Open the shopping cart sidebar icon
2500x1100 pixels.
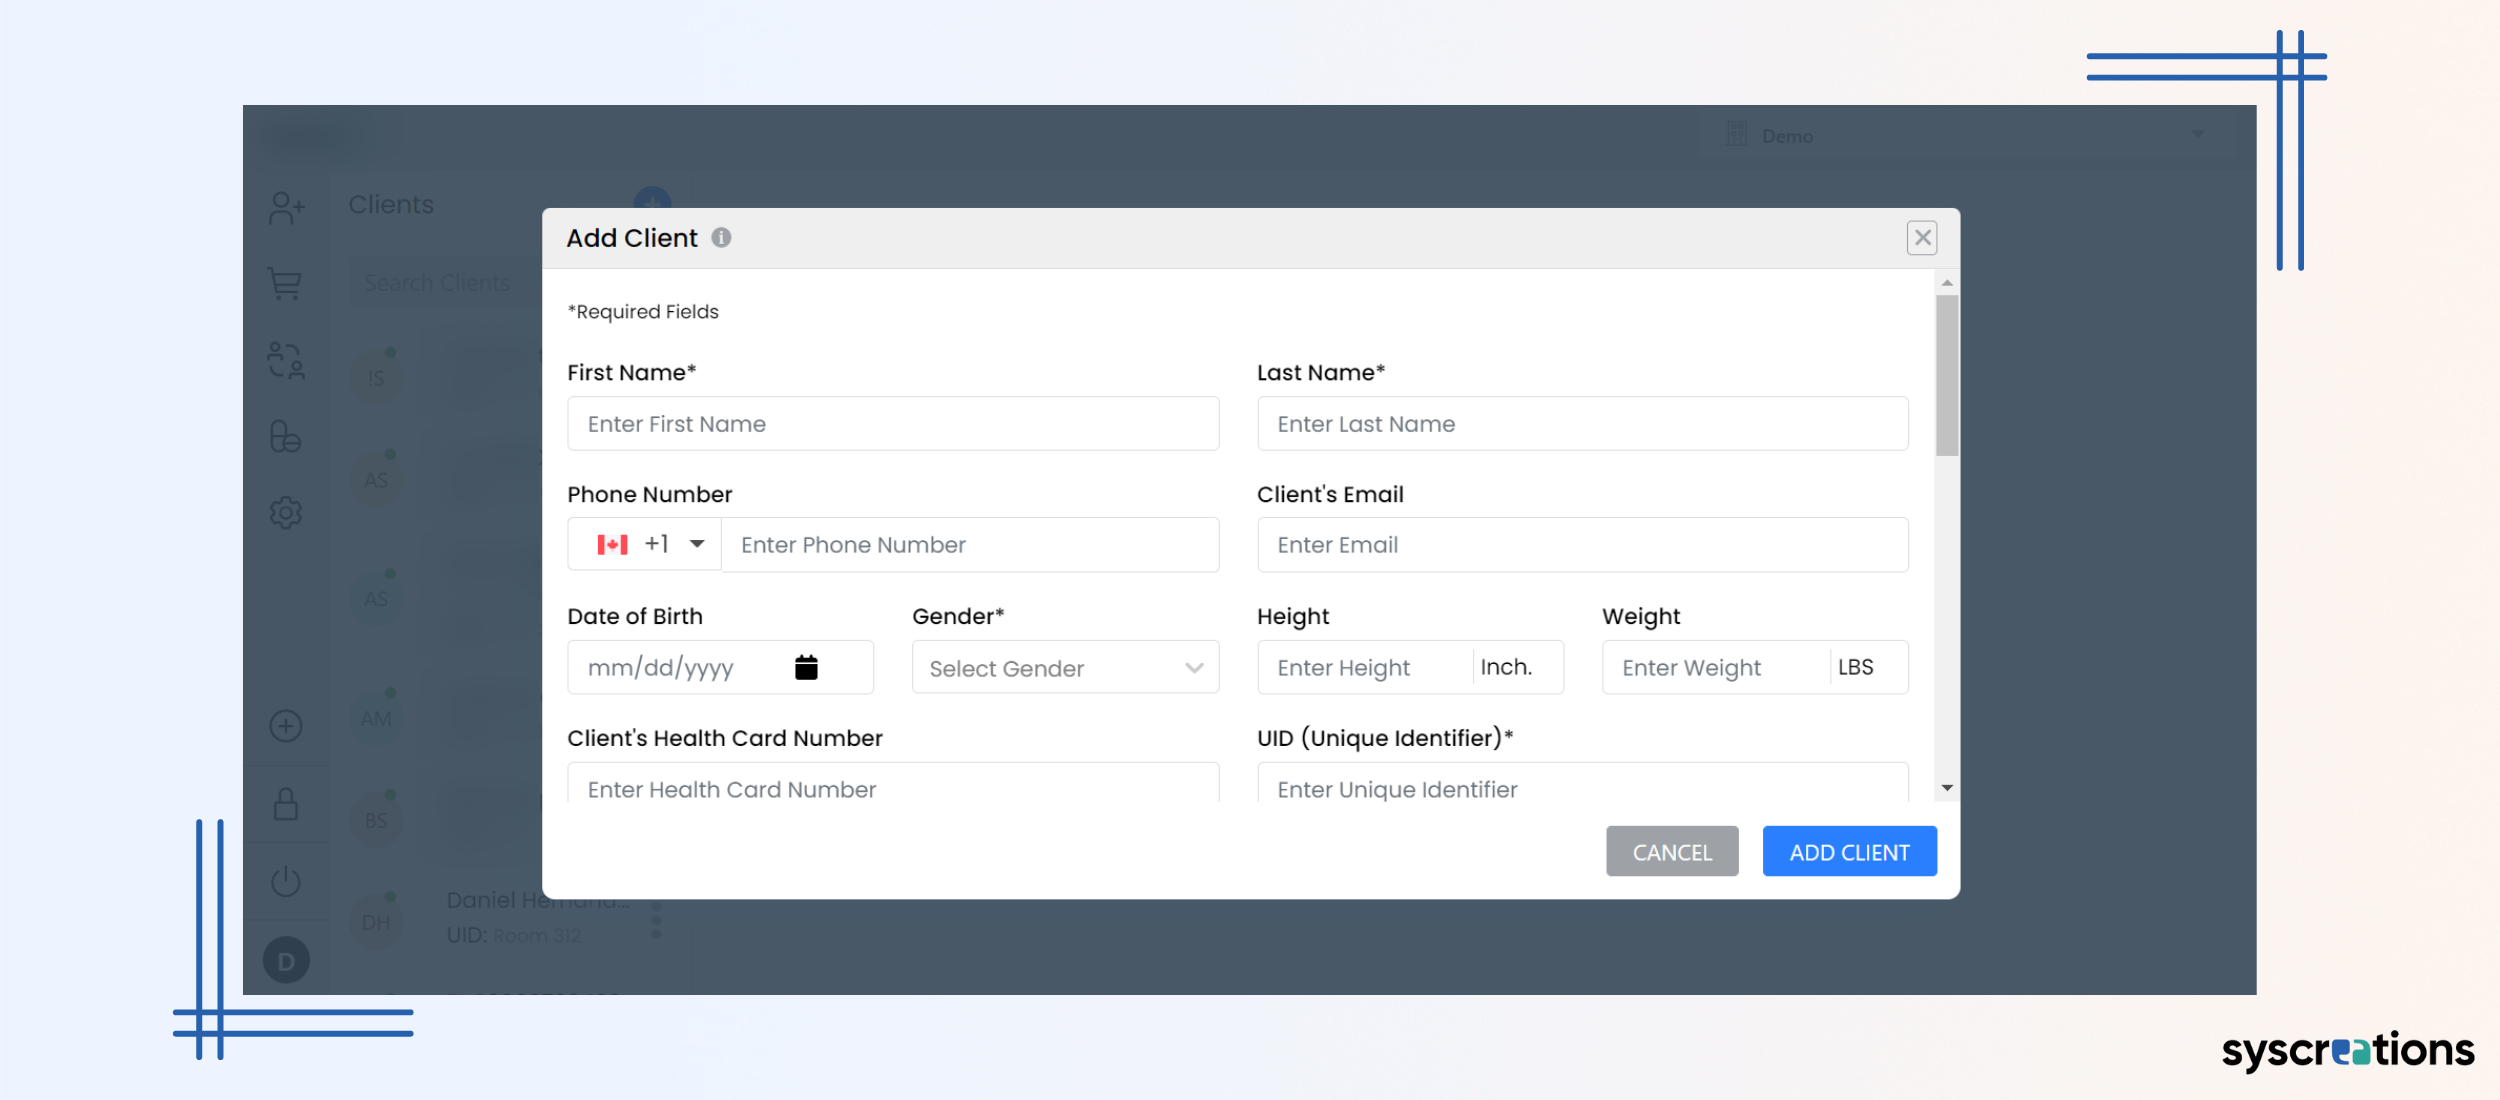point(286,284)
